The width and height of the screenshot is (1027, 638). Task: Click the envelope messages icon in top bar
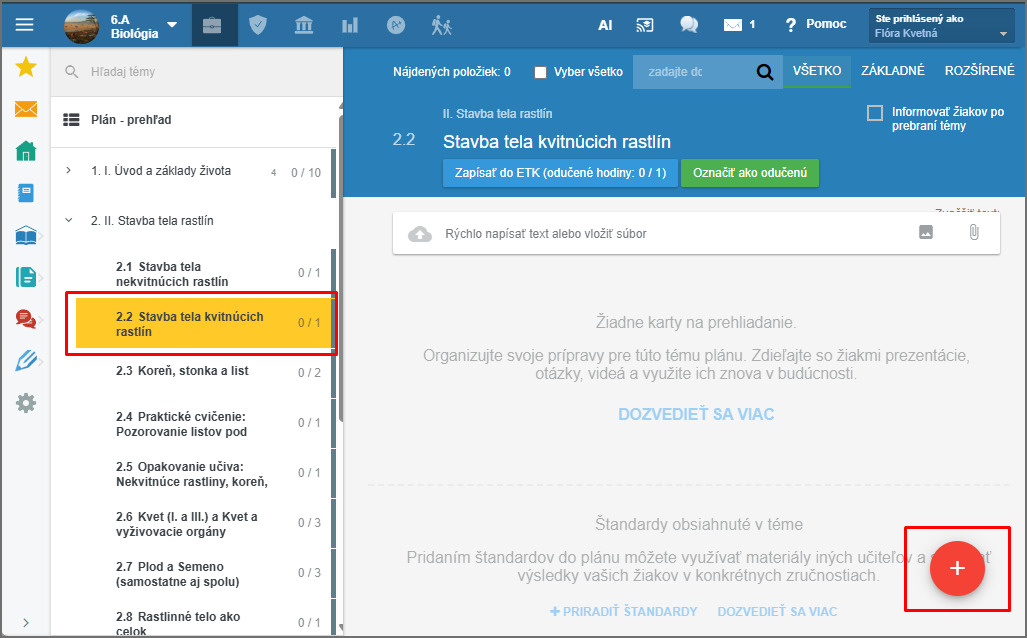(x=733, y=25)
